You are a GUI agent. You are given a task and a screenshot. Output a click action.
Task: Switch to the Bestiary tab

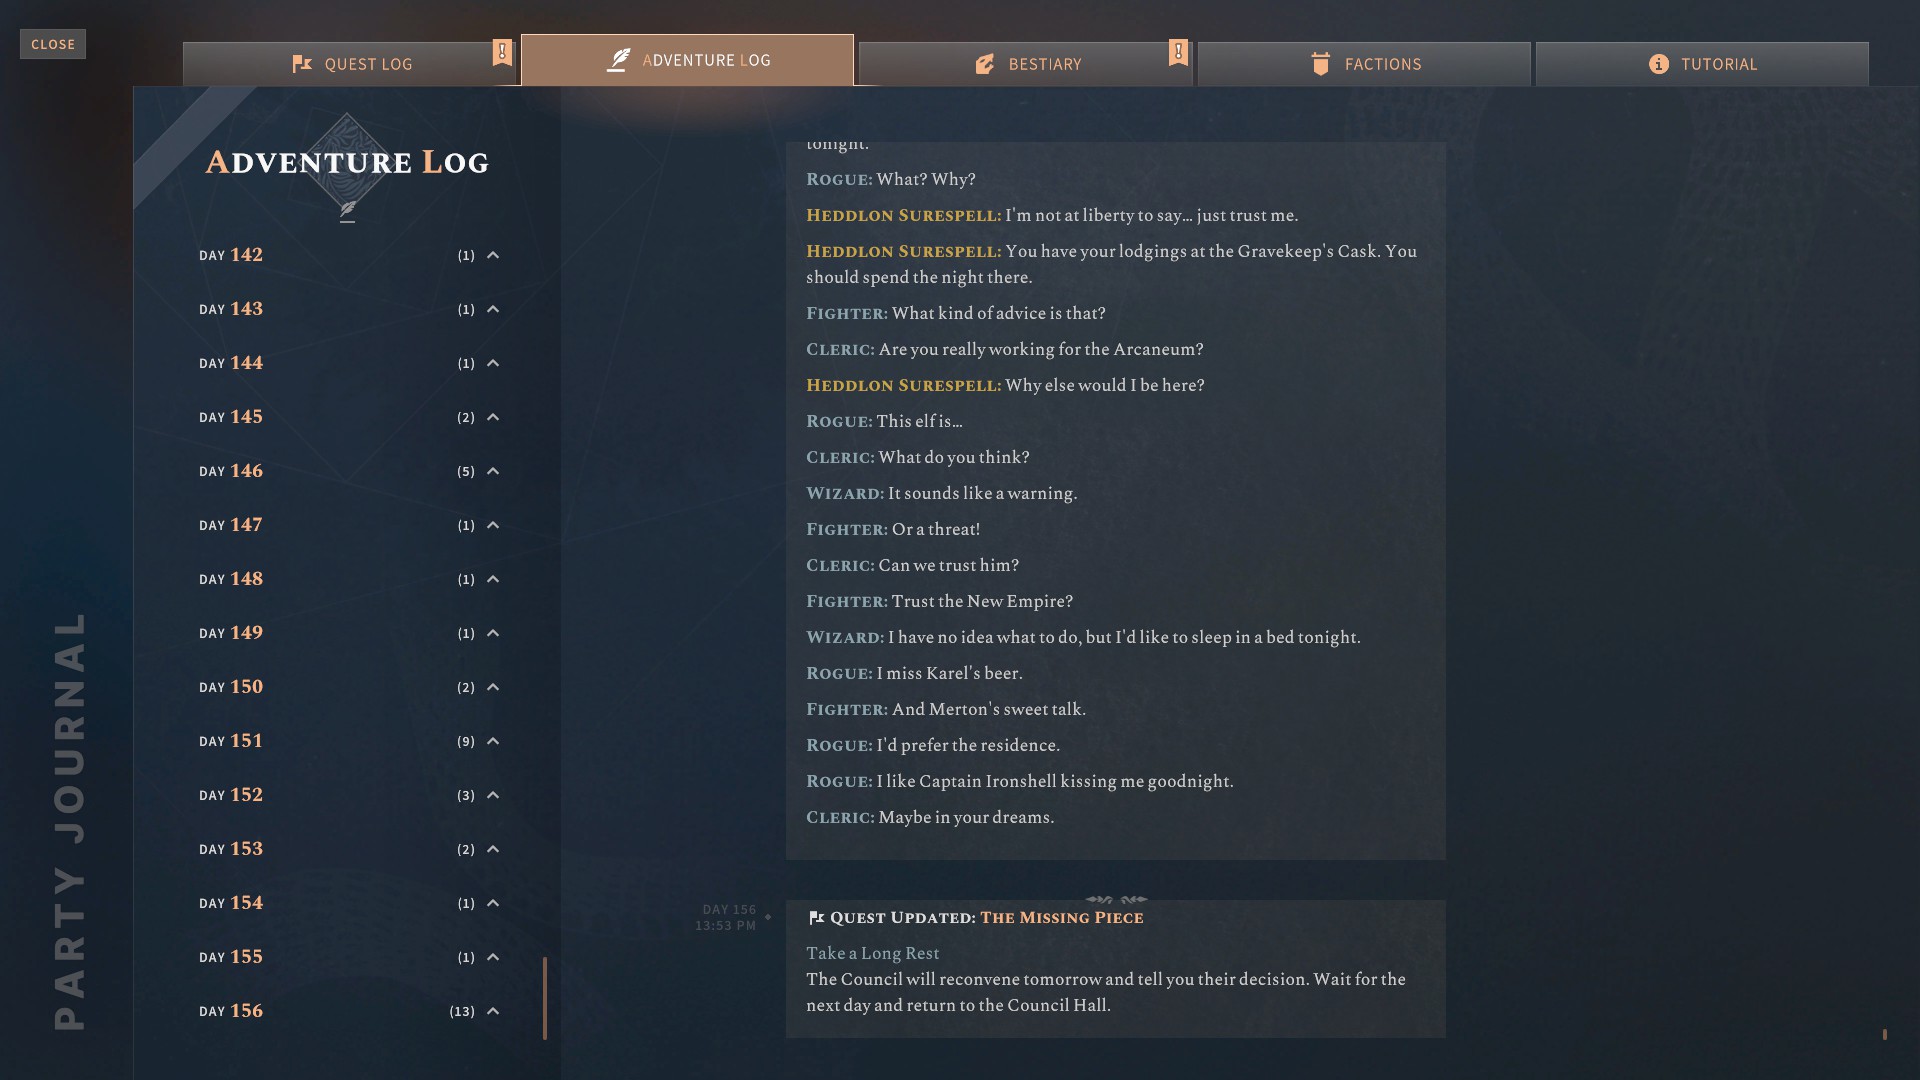click(1025, 64)
